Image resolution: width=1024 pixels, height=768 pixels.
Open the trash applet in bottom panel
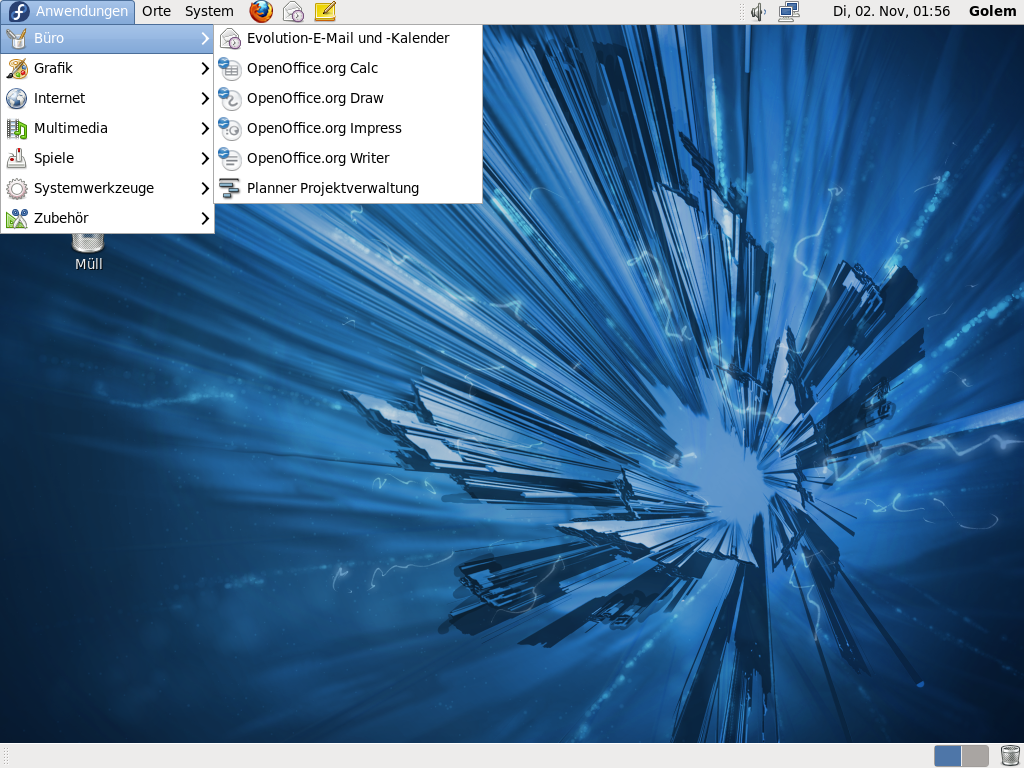1009,756
